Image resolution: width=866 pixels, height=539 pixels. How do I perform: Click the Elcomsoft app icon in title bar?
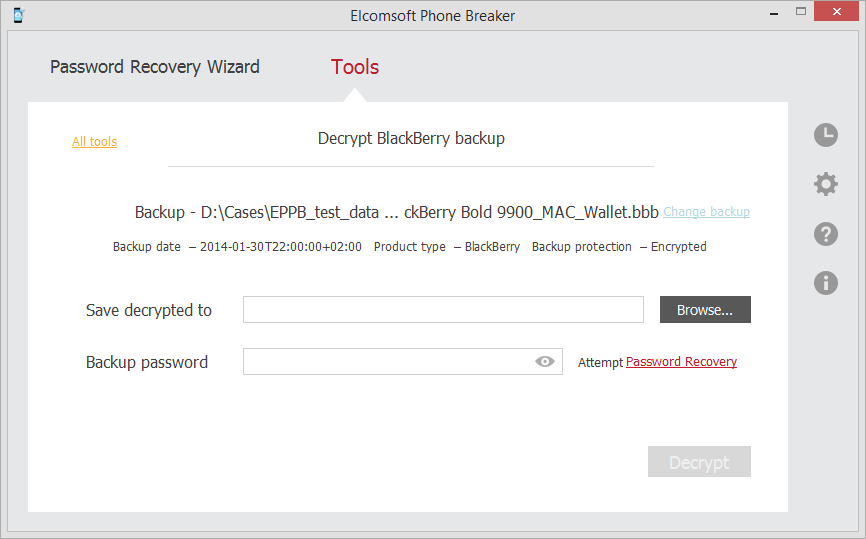coord(19,16)
